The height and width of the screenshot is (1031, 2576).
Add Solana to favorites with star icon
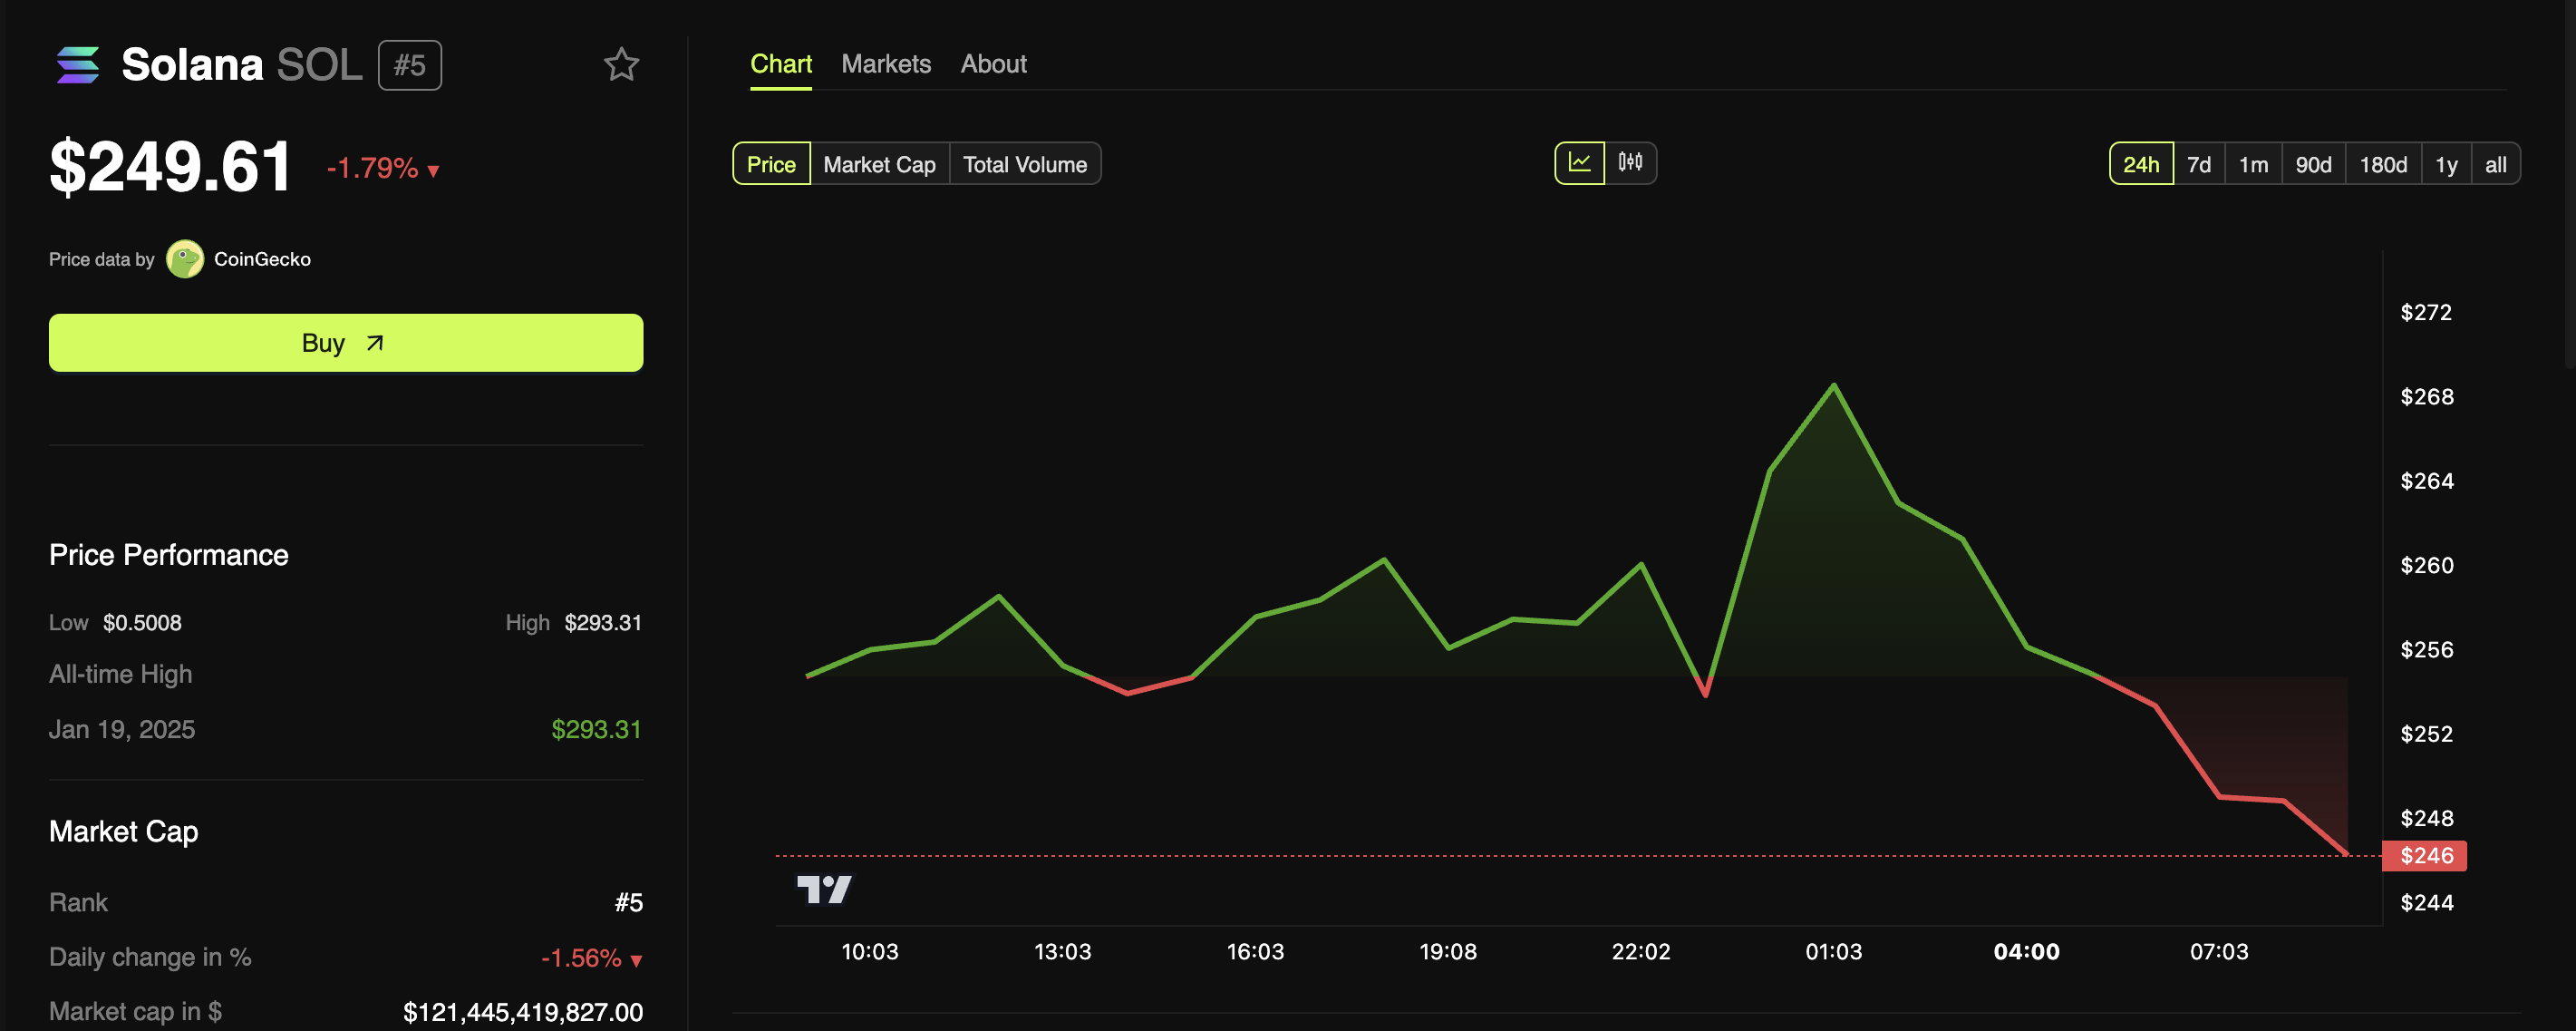click(621, 65)
